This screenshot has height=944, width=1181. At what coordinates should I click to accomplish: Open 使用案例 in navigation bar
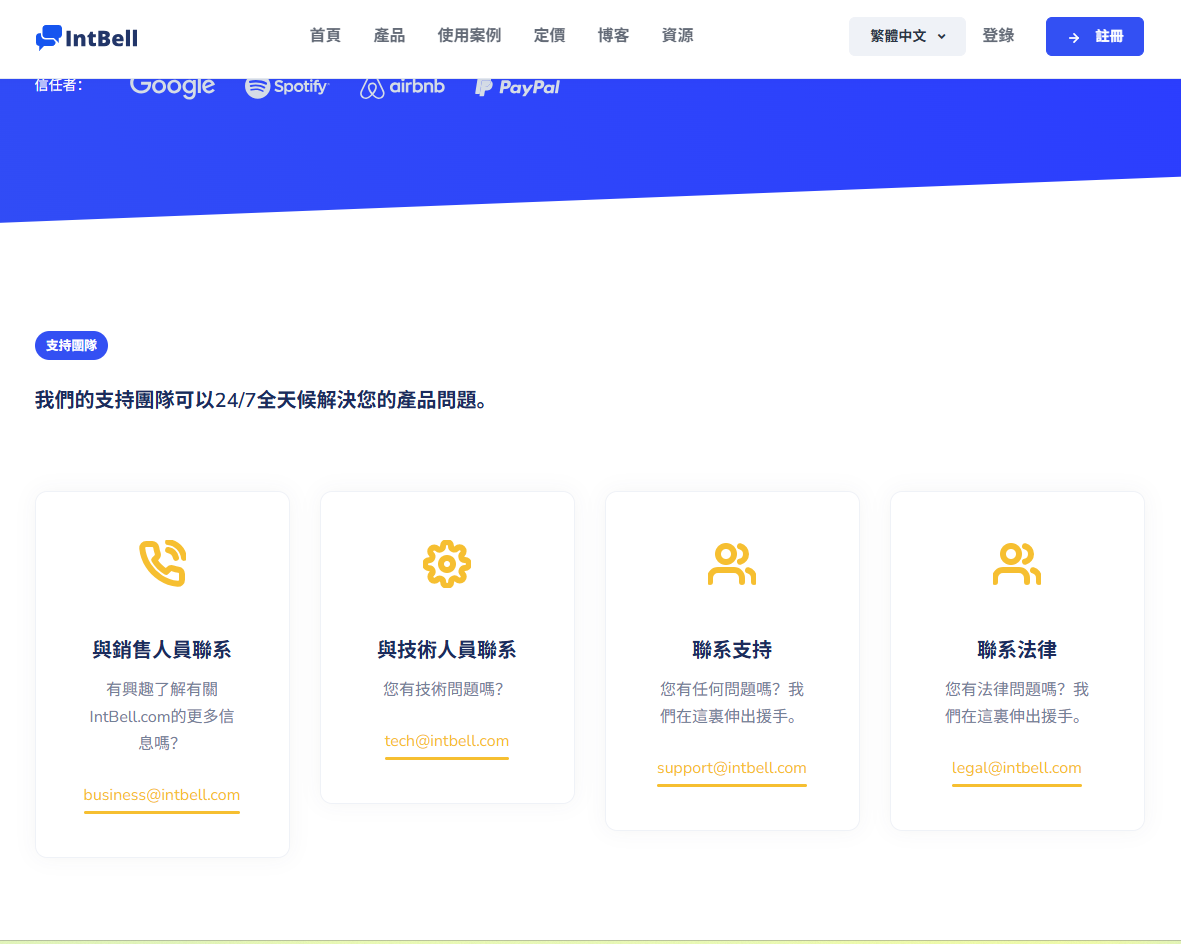(469, 35)
